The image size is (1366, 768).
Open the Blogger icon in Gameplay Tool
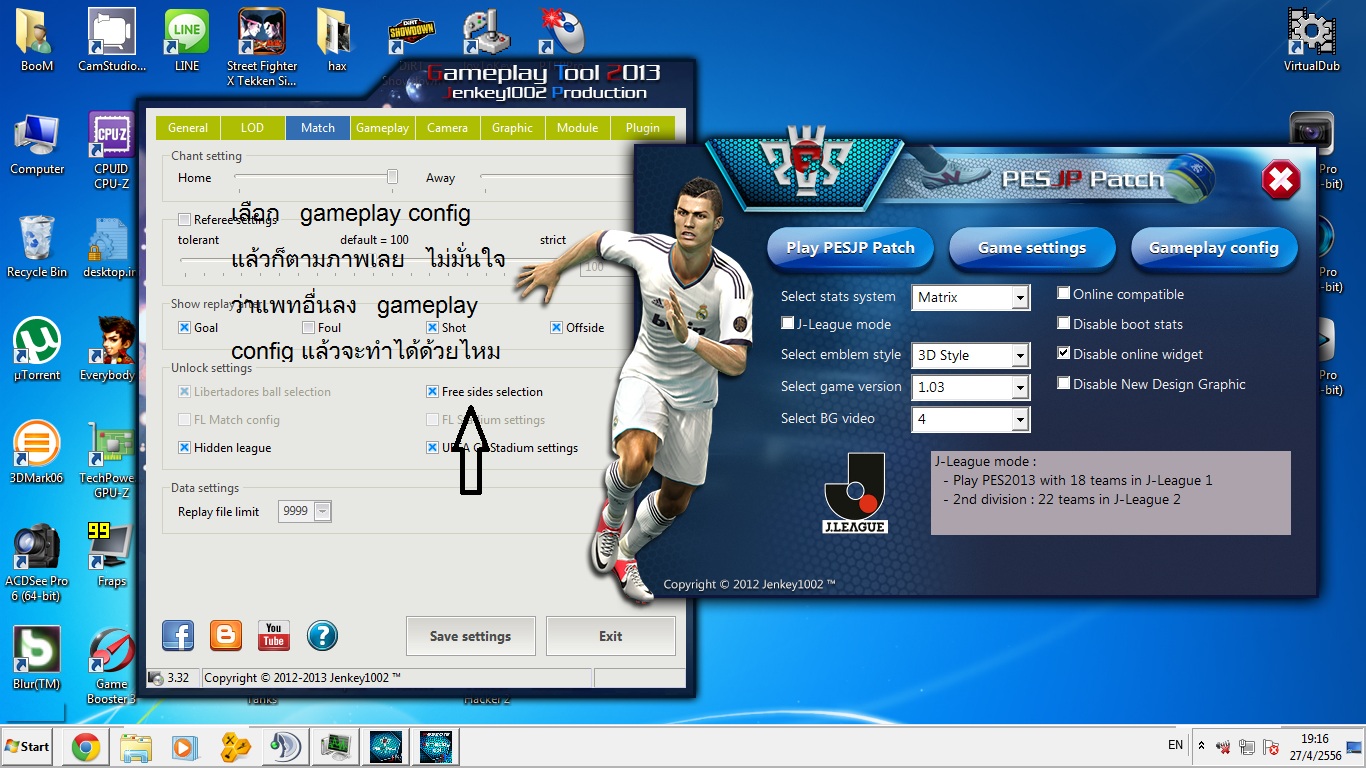(226, 635)
